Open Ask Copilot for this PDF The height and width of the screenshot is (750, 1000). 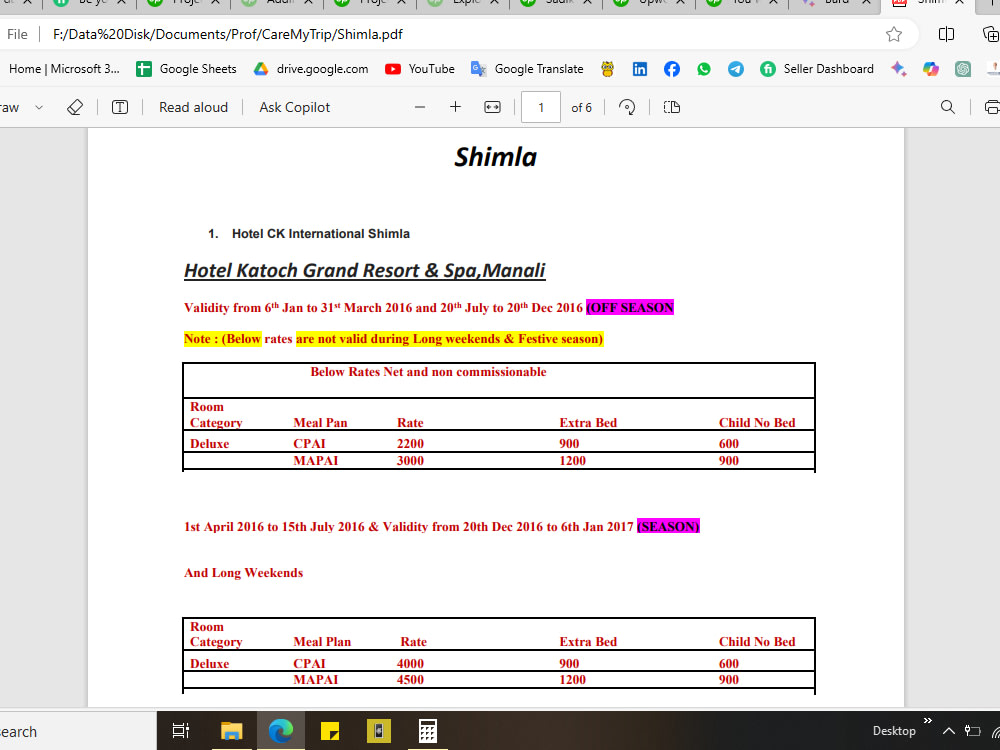coord(295,107)
